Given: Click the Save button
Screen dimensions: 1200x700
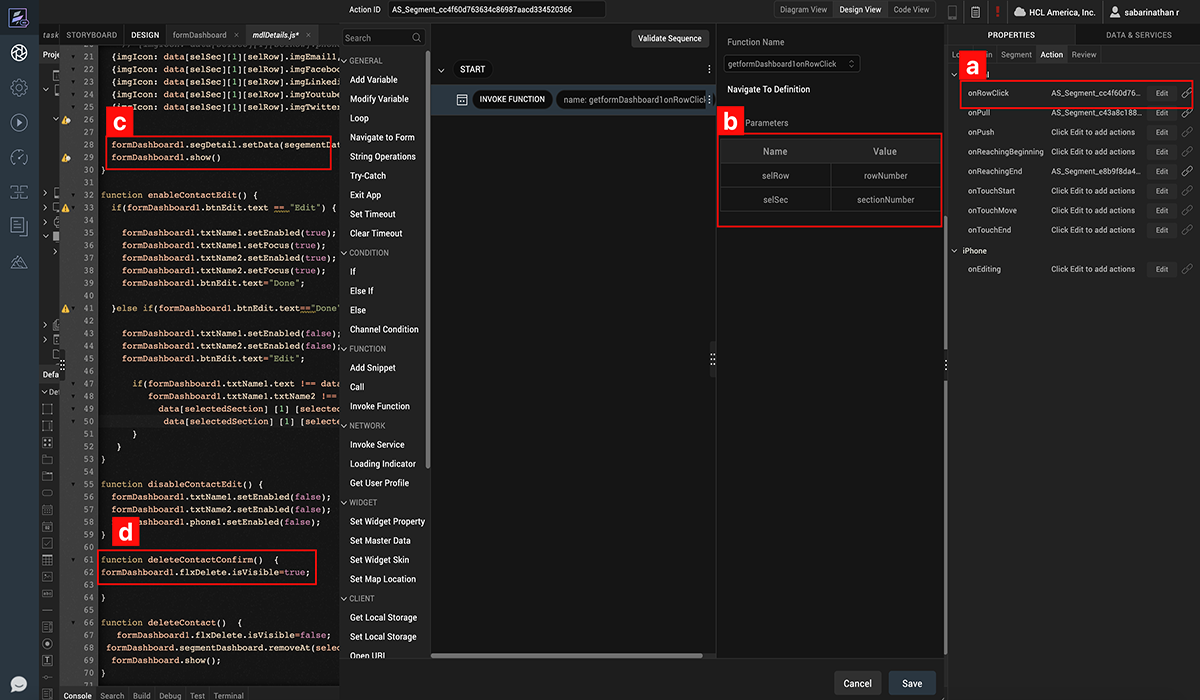Looking at the screenshot, I should 911,683.
